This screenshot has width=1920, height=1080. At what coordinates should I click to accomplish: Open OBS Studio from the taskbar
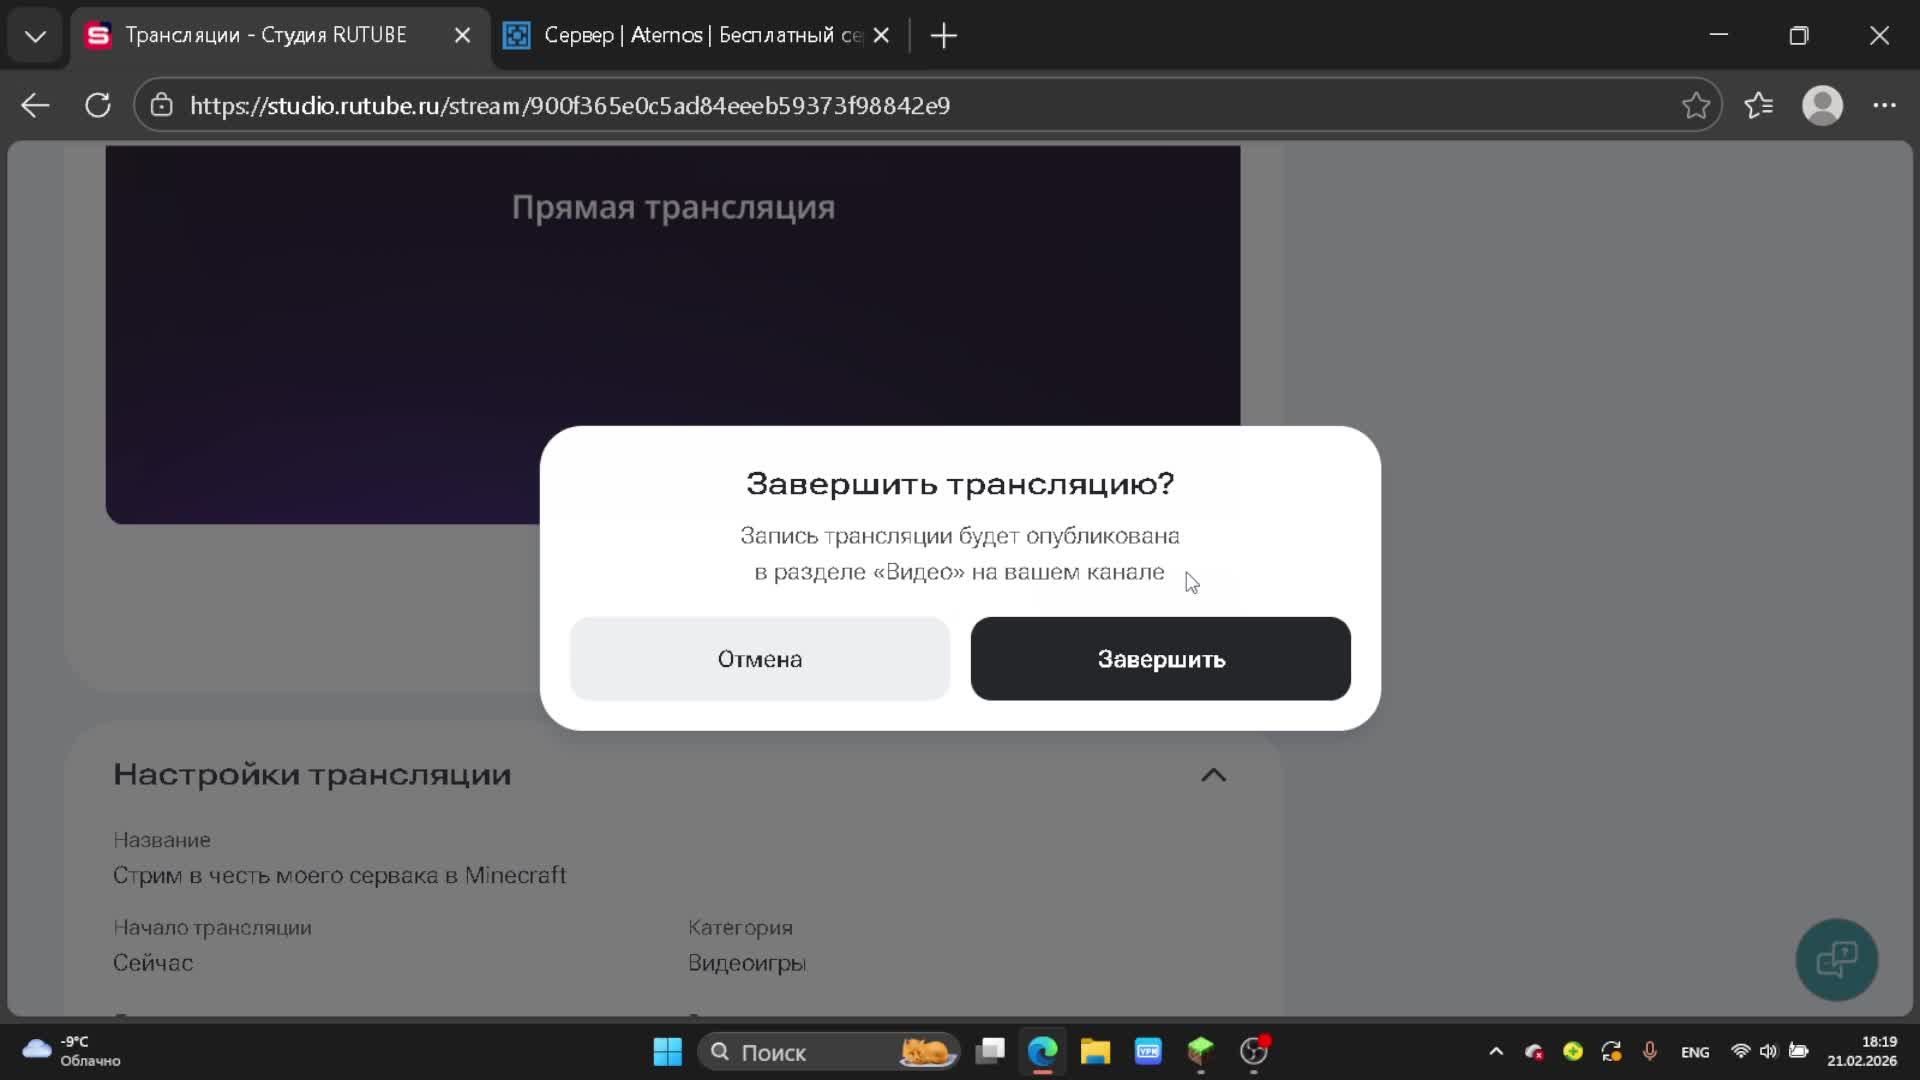(1253, 1052)
